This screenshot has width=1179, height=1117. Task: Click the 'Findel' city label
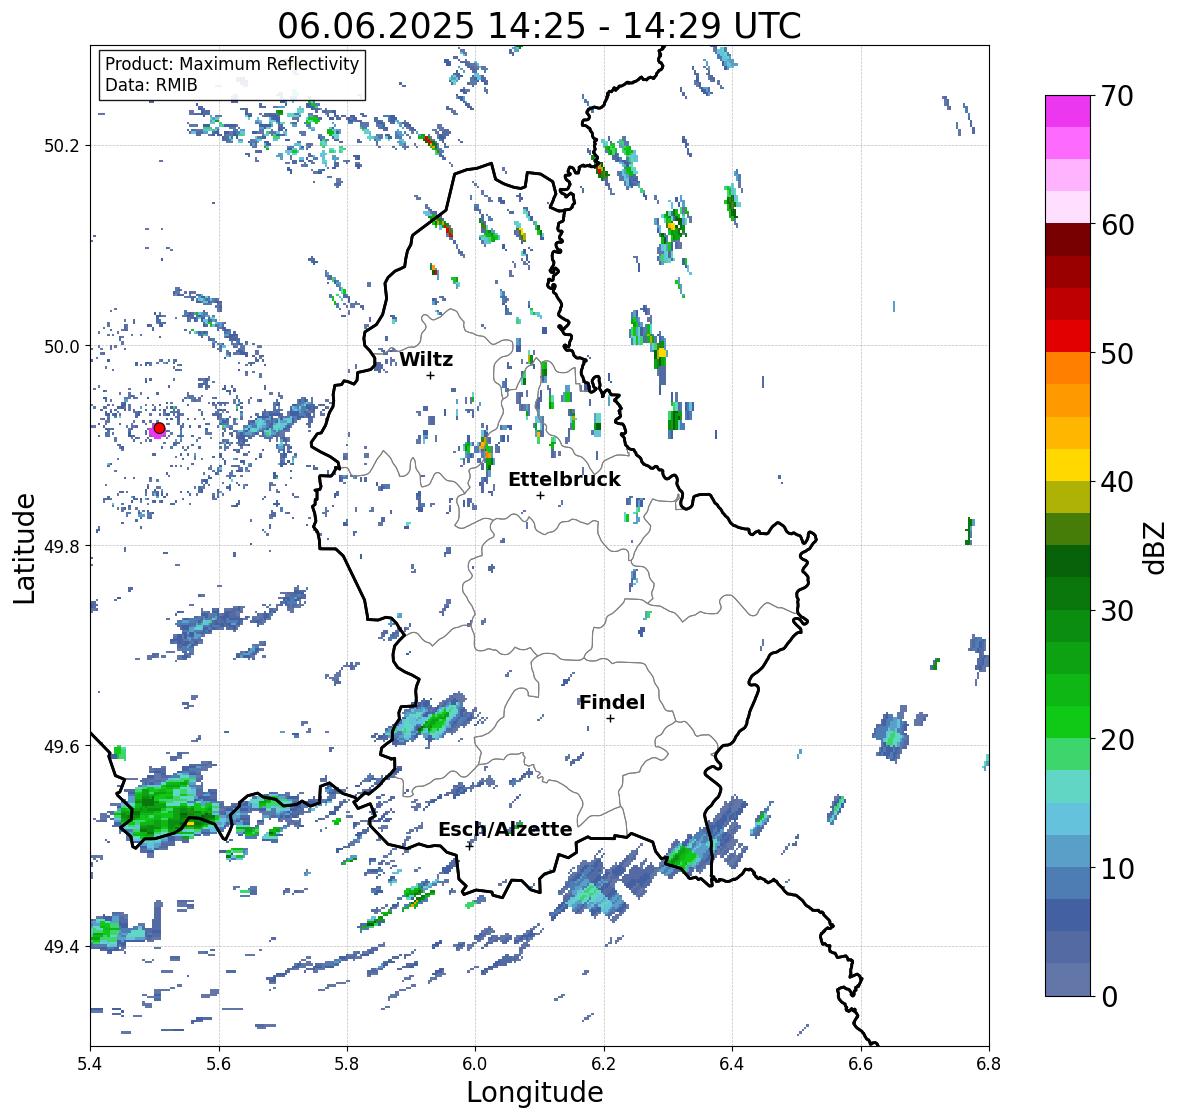[612, 702]
